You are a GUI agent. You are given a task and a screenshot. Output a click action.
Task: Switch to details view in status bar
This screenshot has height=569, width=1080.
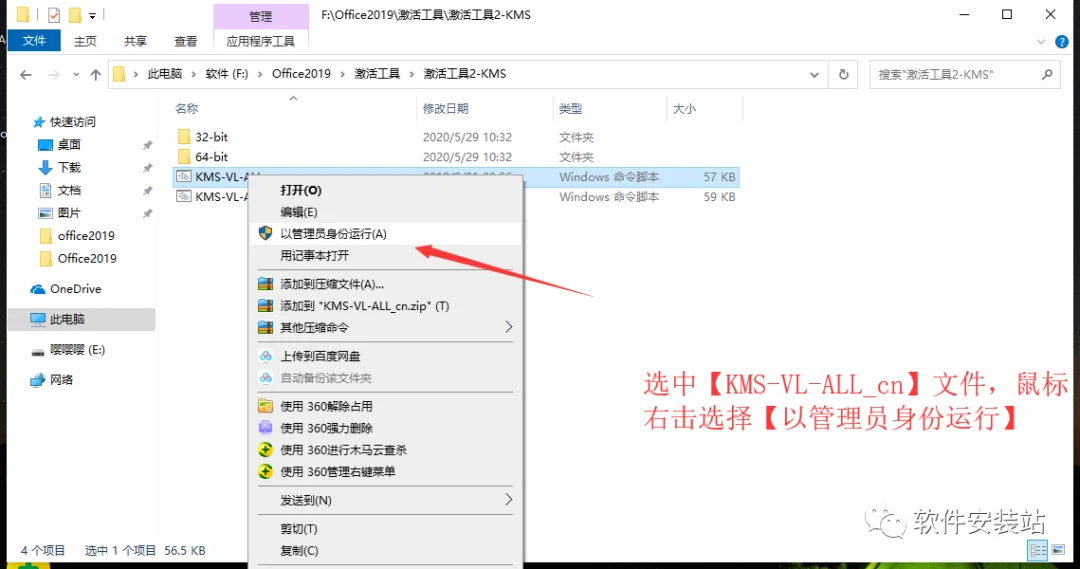[1037, 550]
